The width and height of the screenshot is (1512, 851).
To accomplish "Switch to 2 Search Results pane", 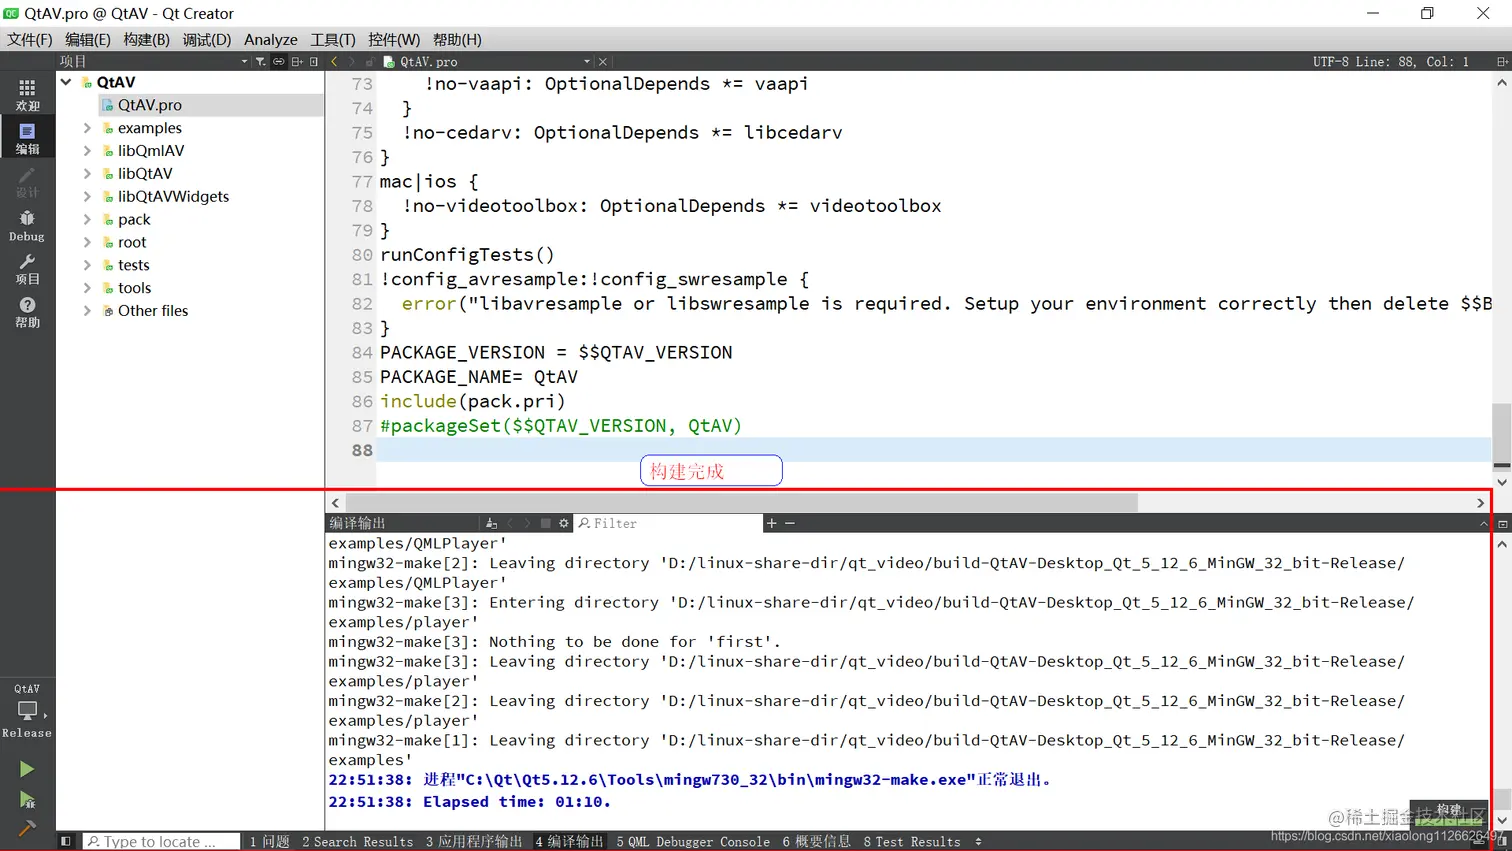I will (358, 842).
